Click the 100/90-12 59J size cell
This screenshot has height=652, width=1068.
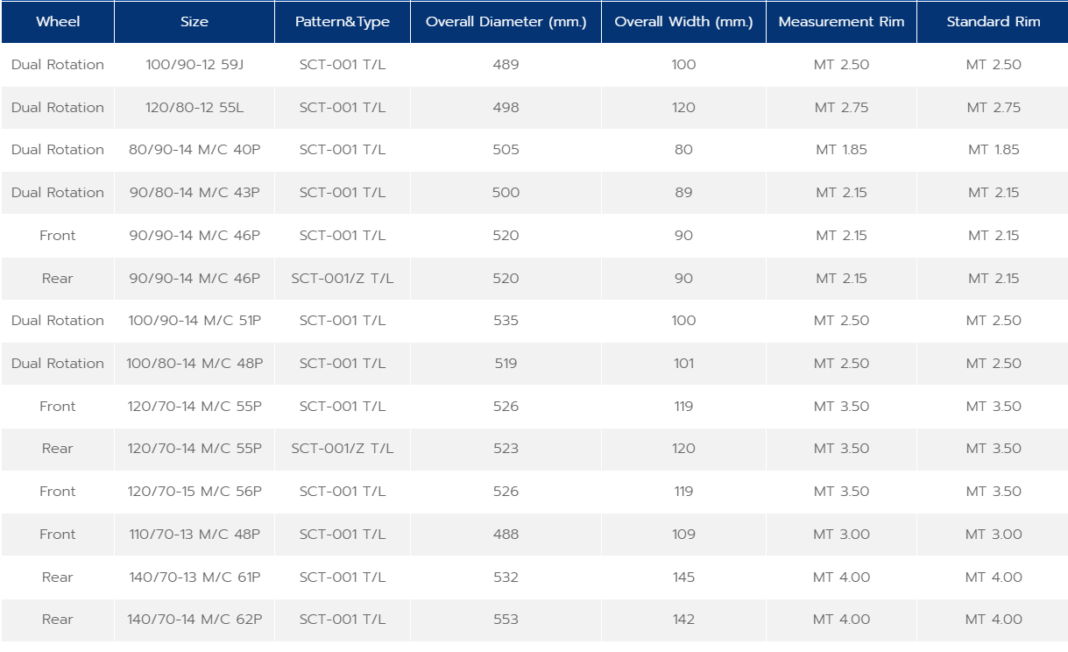pyautogui.click(x=194, y=65)
